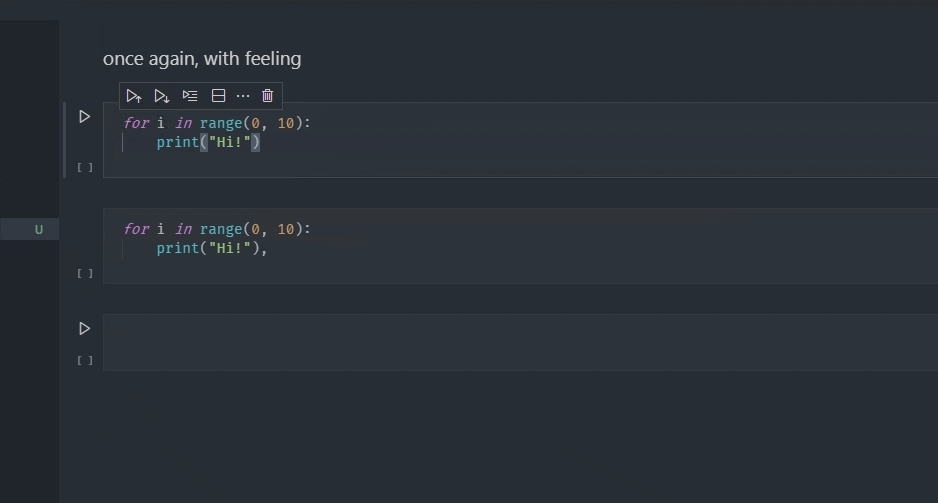This screenshot has height=503, width=938.
Task: Split the cell with the toolbar icon
Action: (218, 96)
